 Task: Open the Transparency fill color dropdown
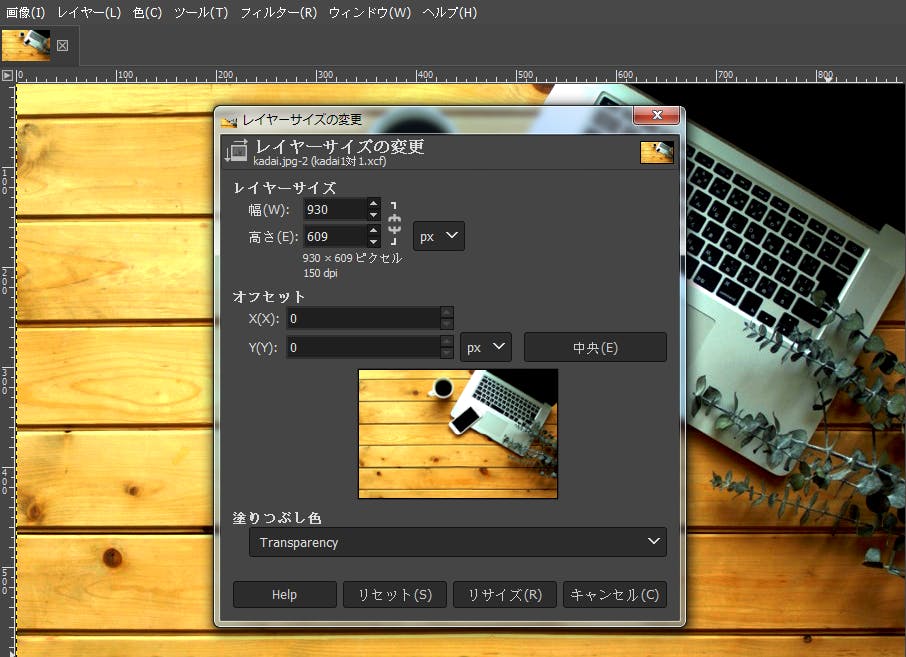458,542
